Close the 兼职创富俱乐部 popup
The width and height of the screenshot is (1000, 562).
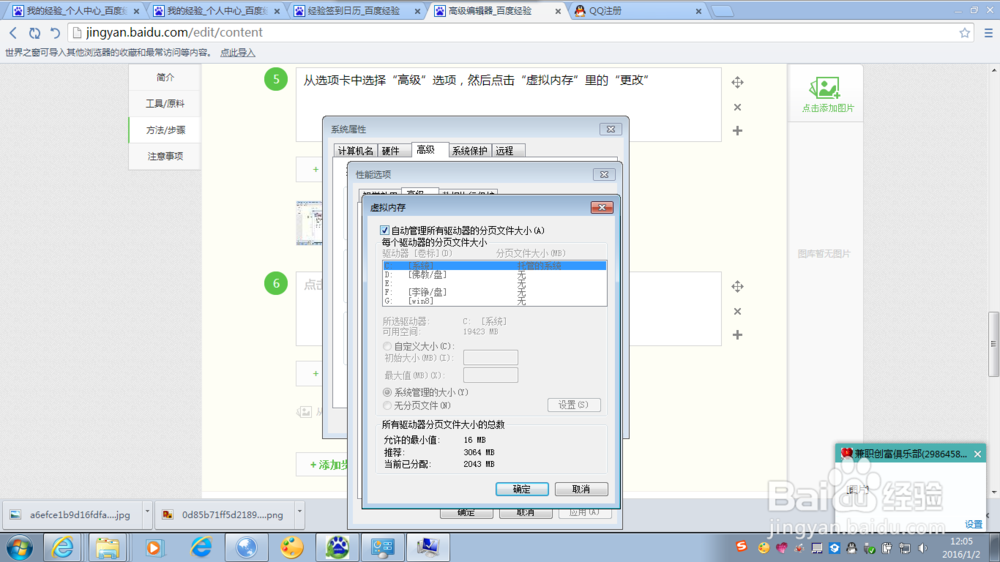(x=978, y=454)
